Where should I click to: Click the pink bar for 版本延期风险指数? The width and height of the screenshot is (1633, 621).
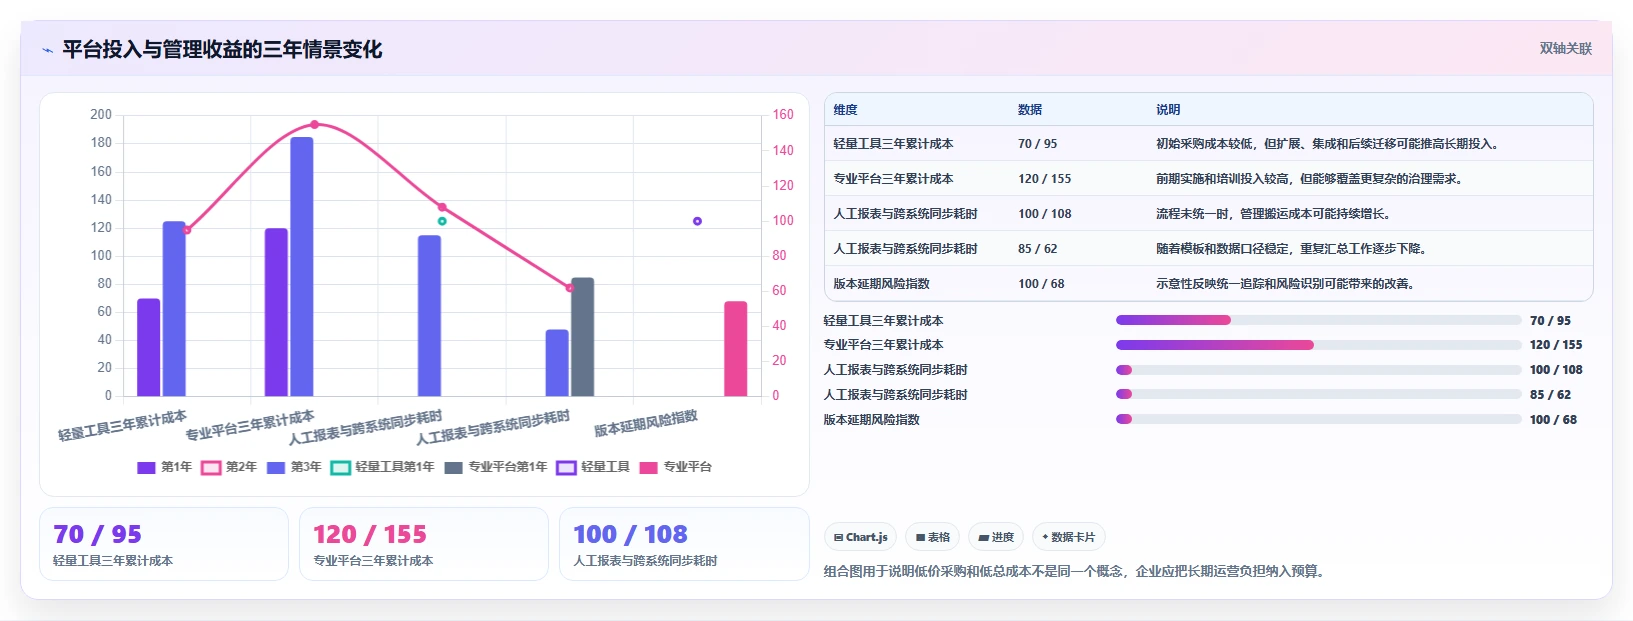pyautogui.click(x=736, y=349)
